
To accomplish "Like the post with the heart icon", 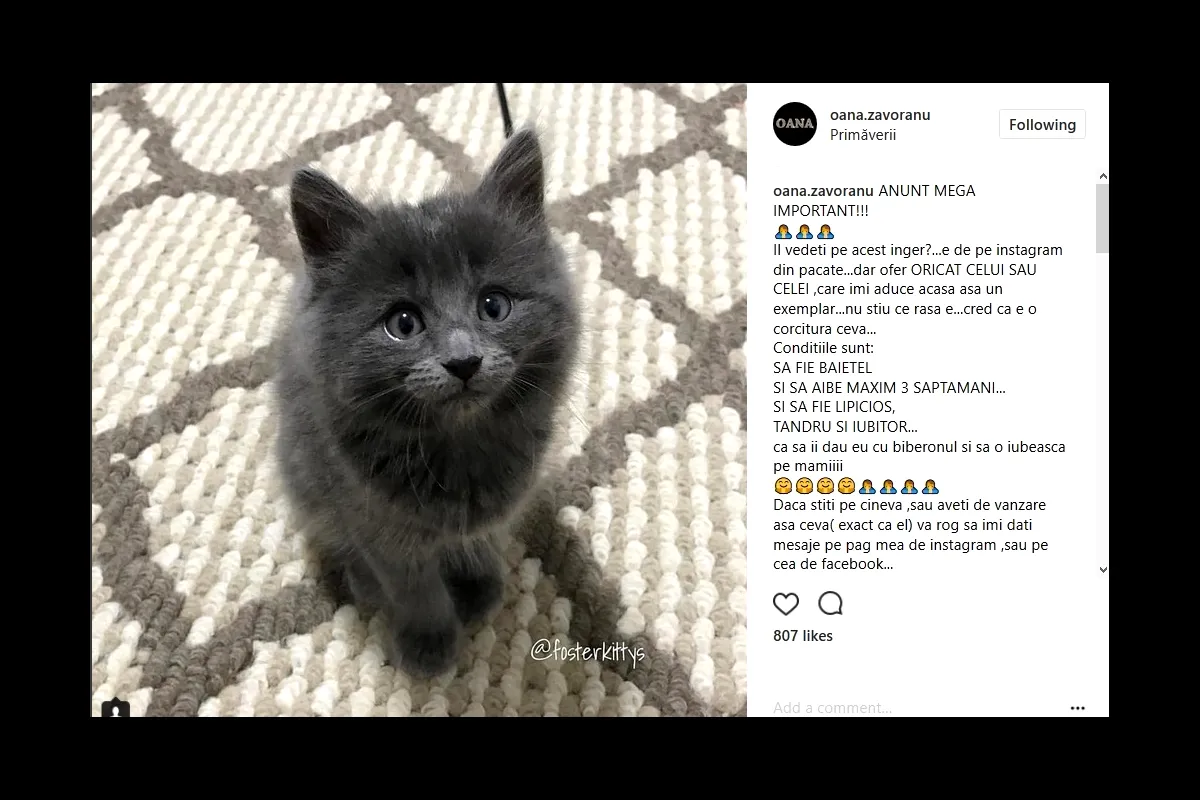I will (x=786, y=603).
